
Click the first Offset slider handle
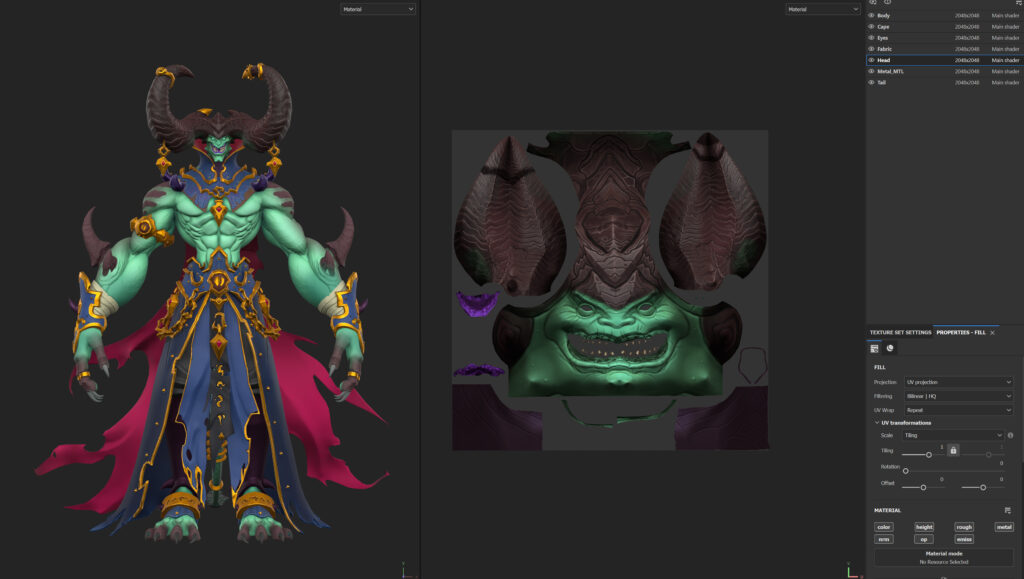pyautogui.click(x=923, y=487)
